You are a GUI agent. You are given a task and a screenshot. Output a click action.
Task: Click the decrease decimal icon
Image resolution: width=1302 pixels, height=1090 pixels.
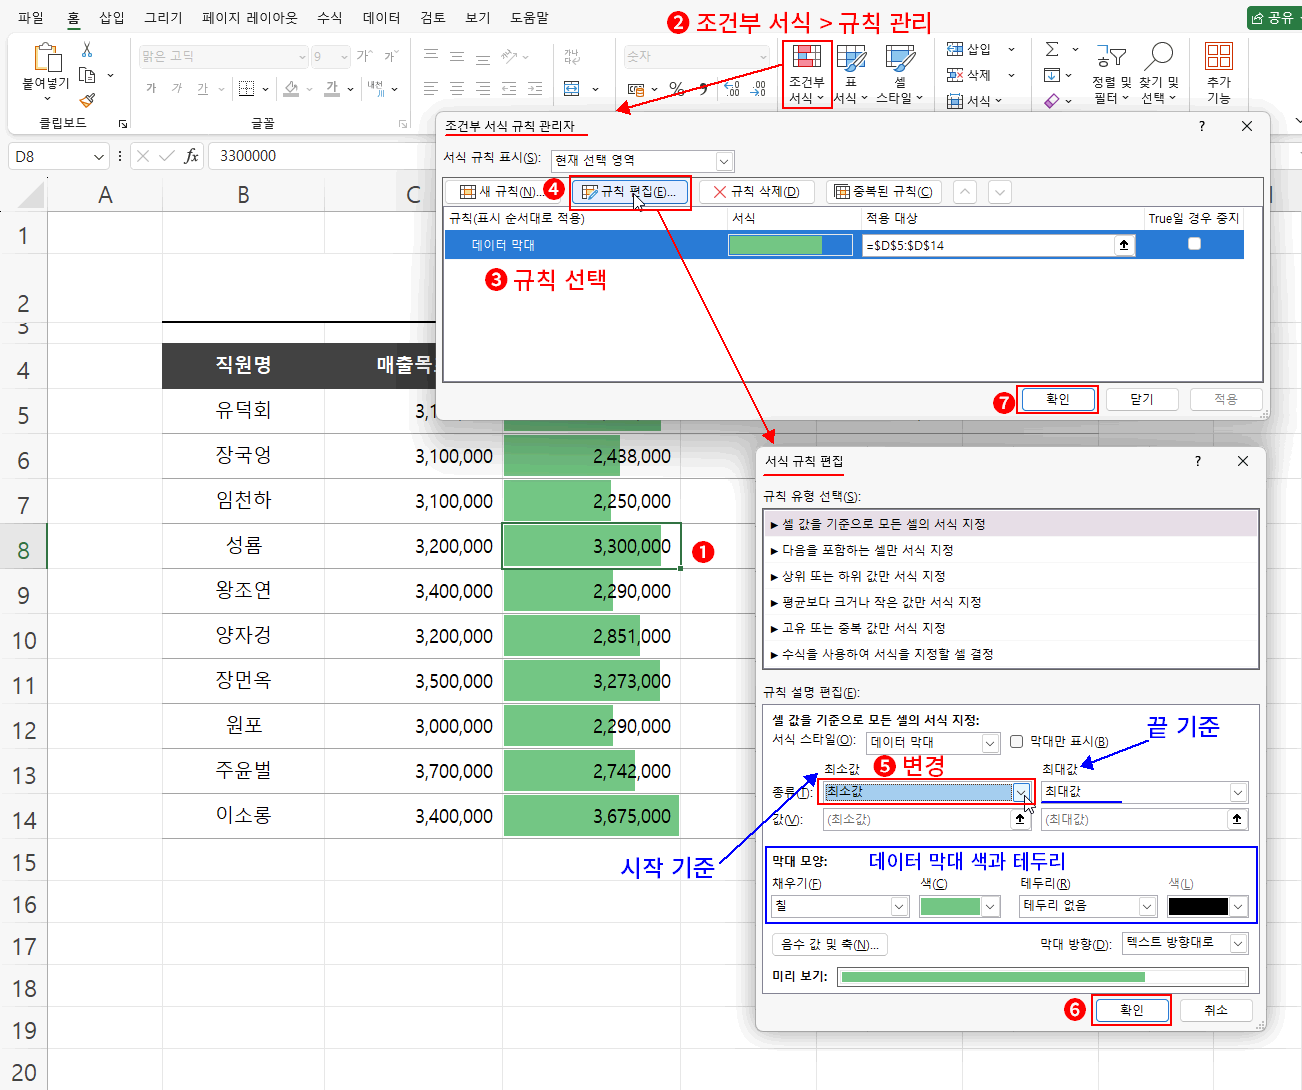[x=759, y=89]
